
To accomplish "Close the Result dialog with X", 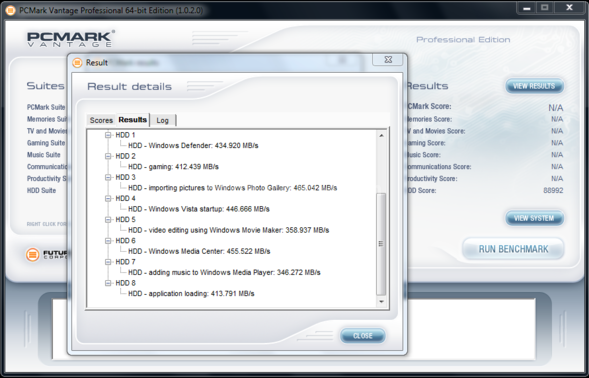I will click(x=388, y=59).
